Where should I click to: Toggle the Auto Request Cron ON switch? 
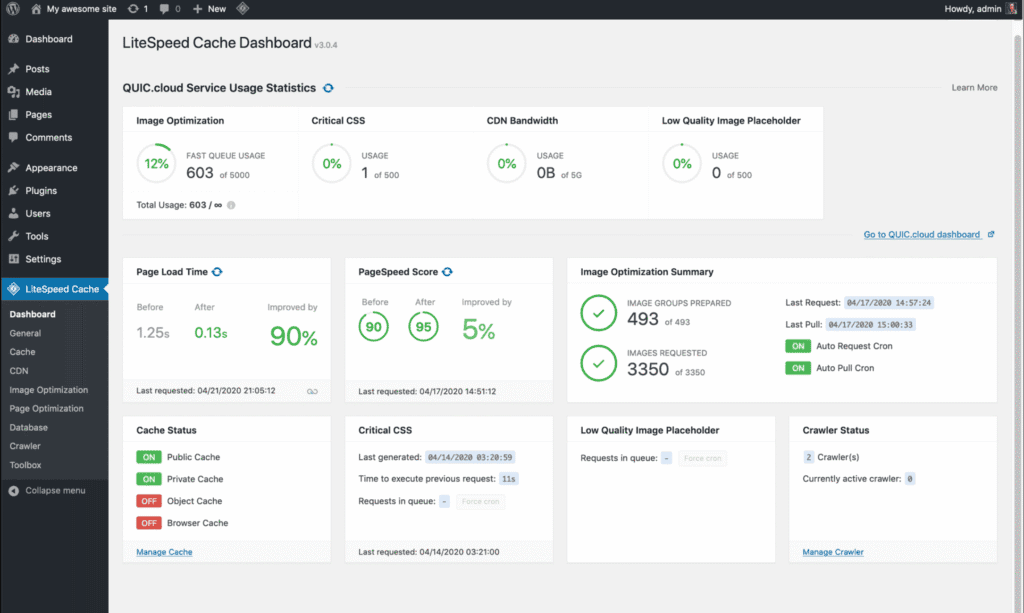click(x=798, y=346)
